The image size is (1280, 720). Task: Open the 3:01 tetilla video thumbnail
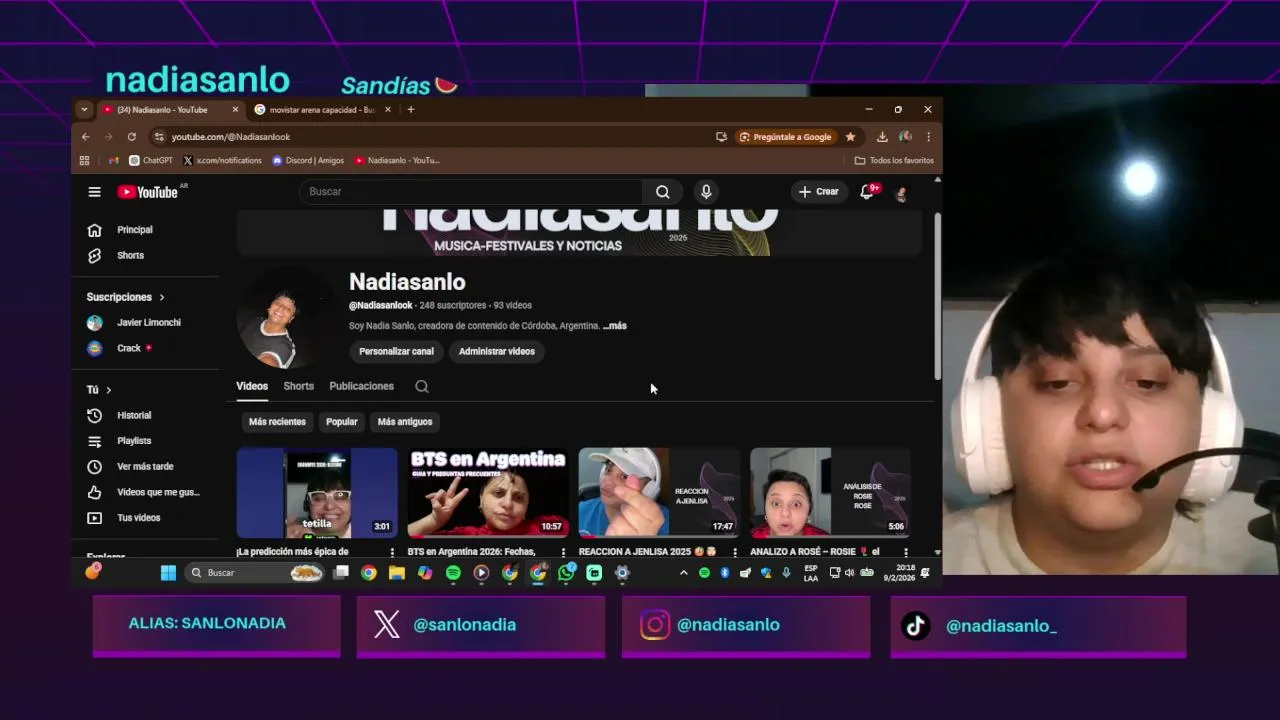tap(317, 492)
